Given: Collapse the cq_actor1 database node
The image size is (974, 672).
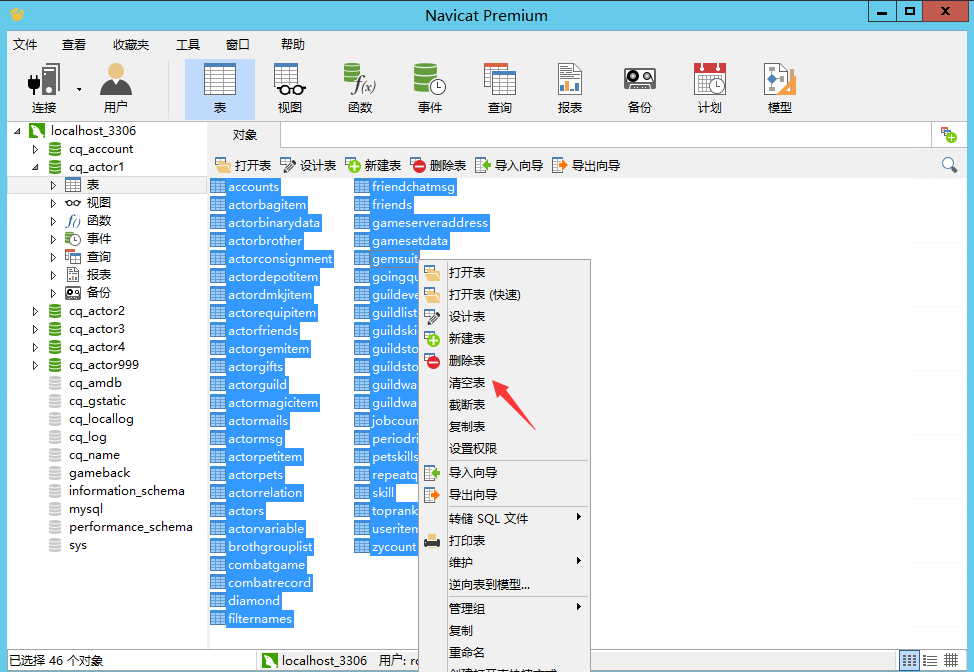Looking at the screenshot, I should (x=35, y=167).
